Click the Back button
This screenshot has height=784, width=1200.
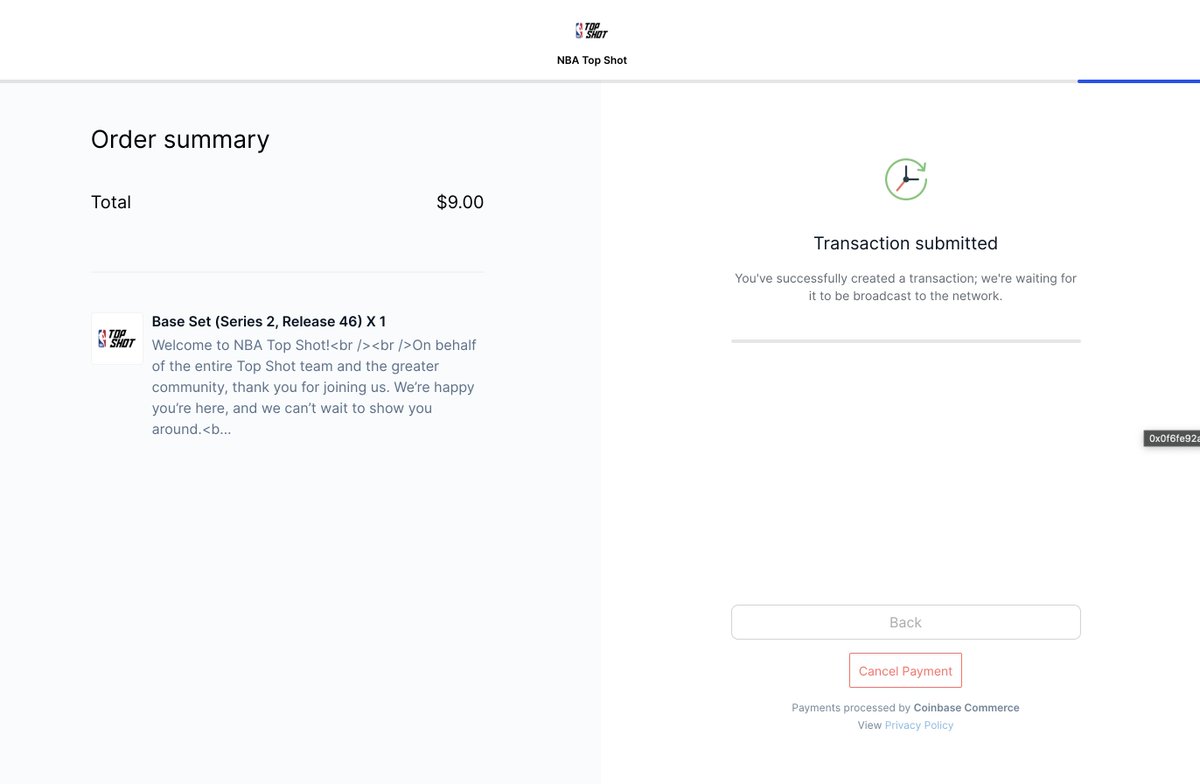pos(906,622)
